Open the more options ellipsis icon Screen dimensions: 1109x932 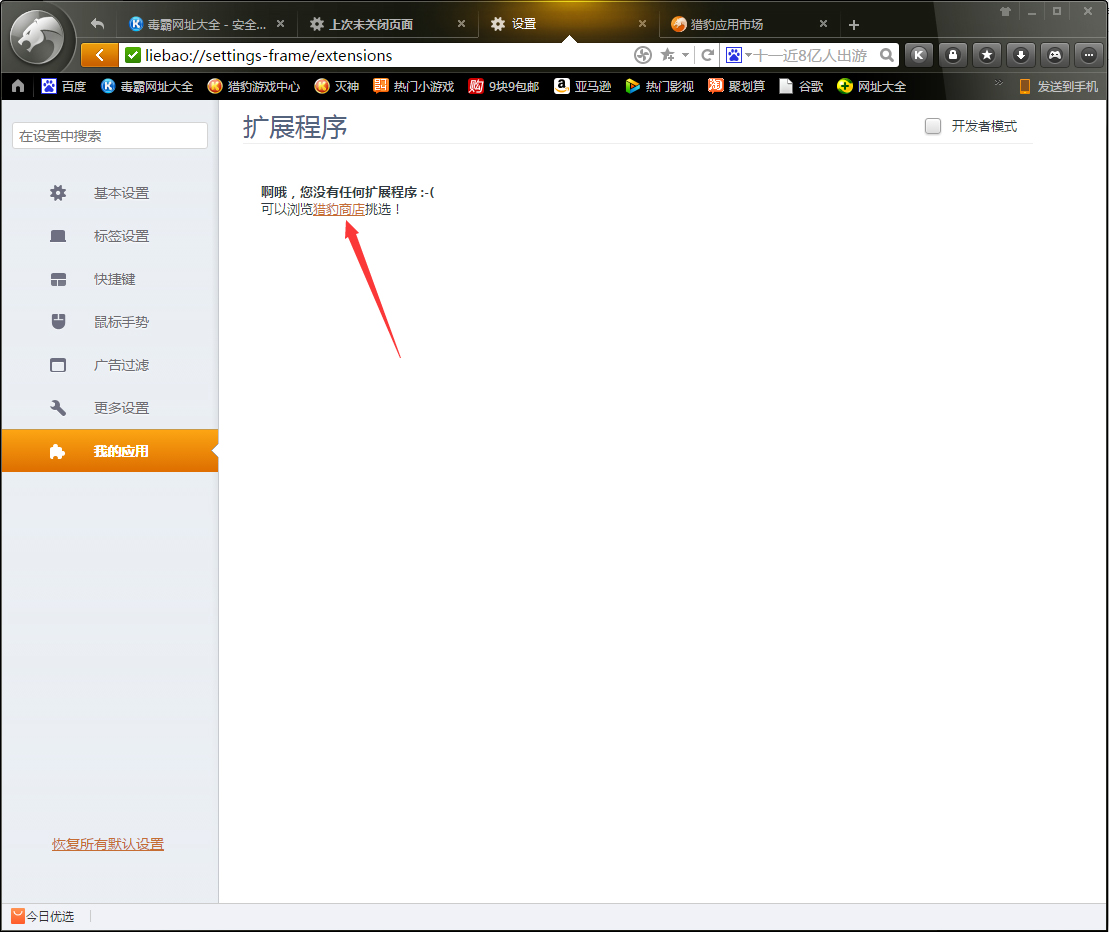pyautogui.click(x=1087, y=55)
